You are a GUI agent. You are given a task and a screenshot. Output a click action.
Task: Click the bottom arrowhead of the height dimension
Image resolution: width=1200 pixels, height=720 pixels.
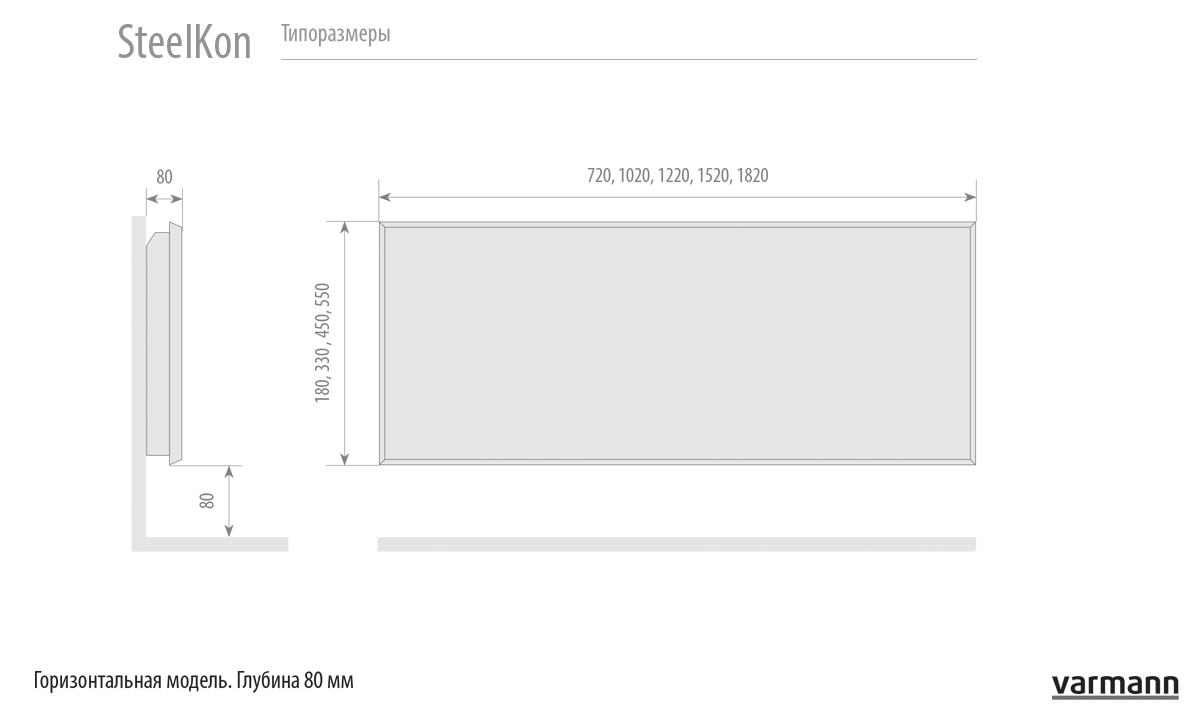tap(345, 458)
